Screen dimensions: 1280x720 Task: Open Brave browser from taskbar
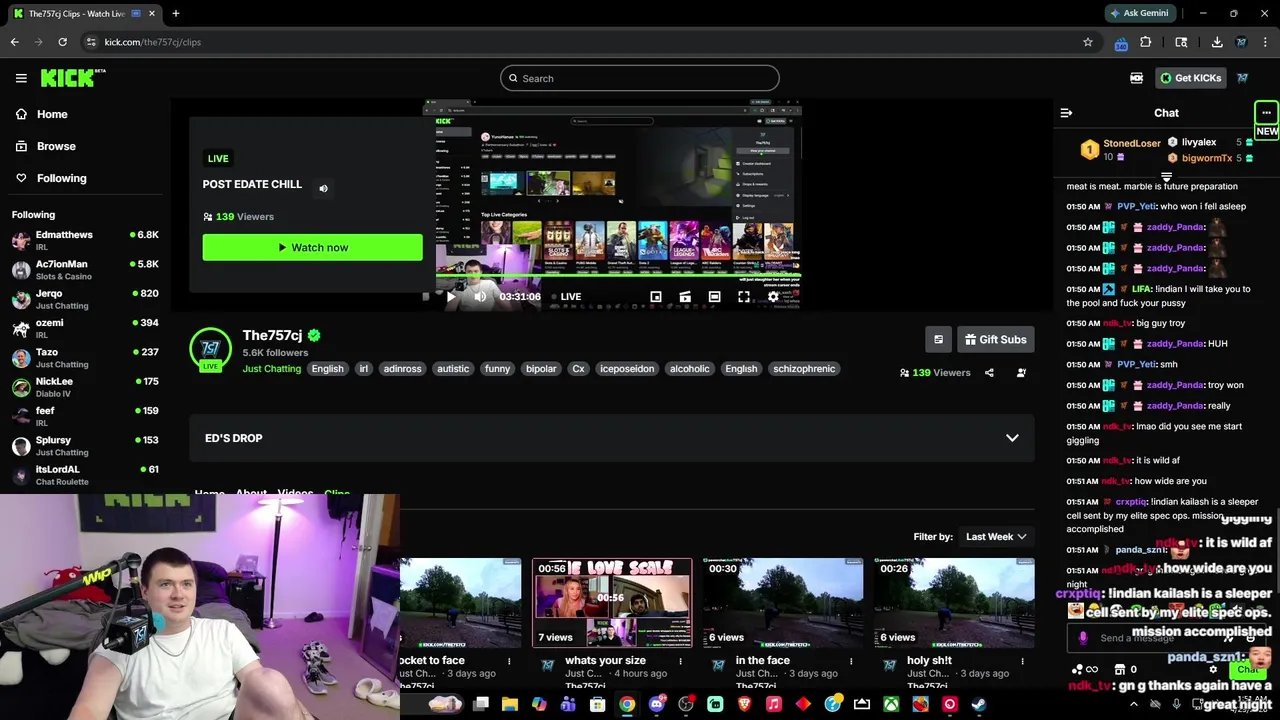click(744, 704)
